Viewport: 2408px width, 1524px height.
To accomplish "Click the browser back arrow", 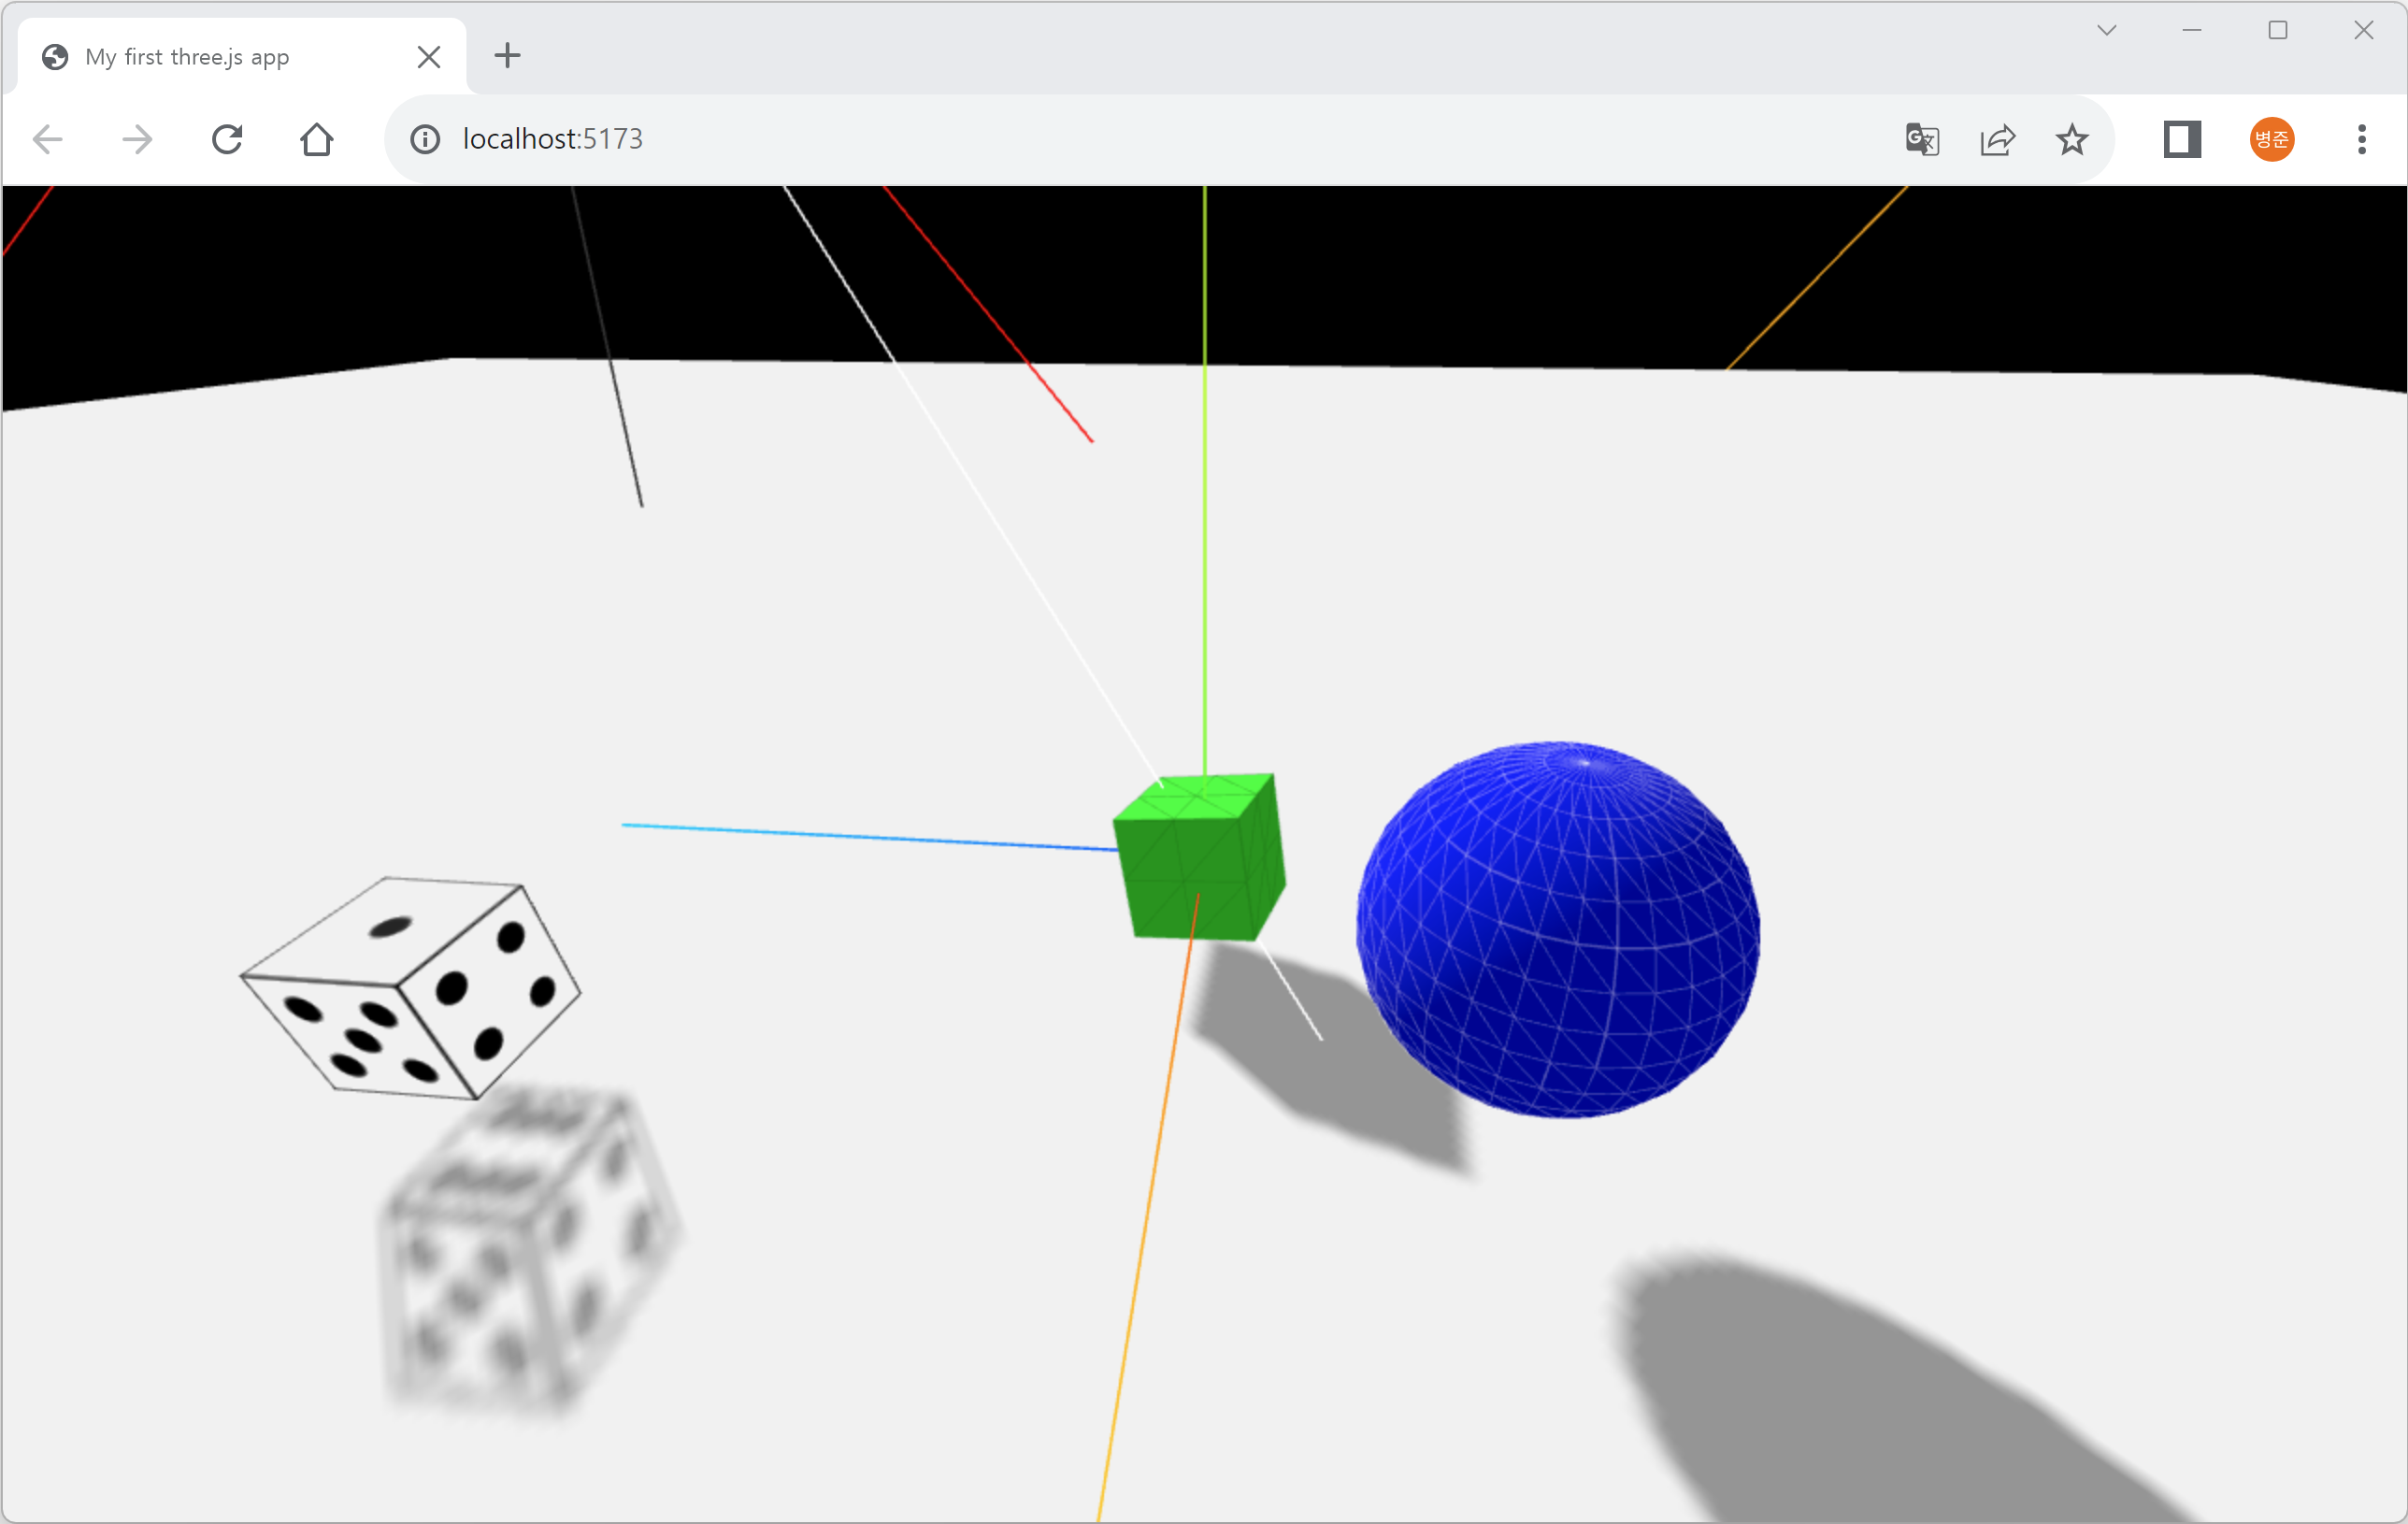I will tap(48, 139).
